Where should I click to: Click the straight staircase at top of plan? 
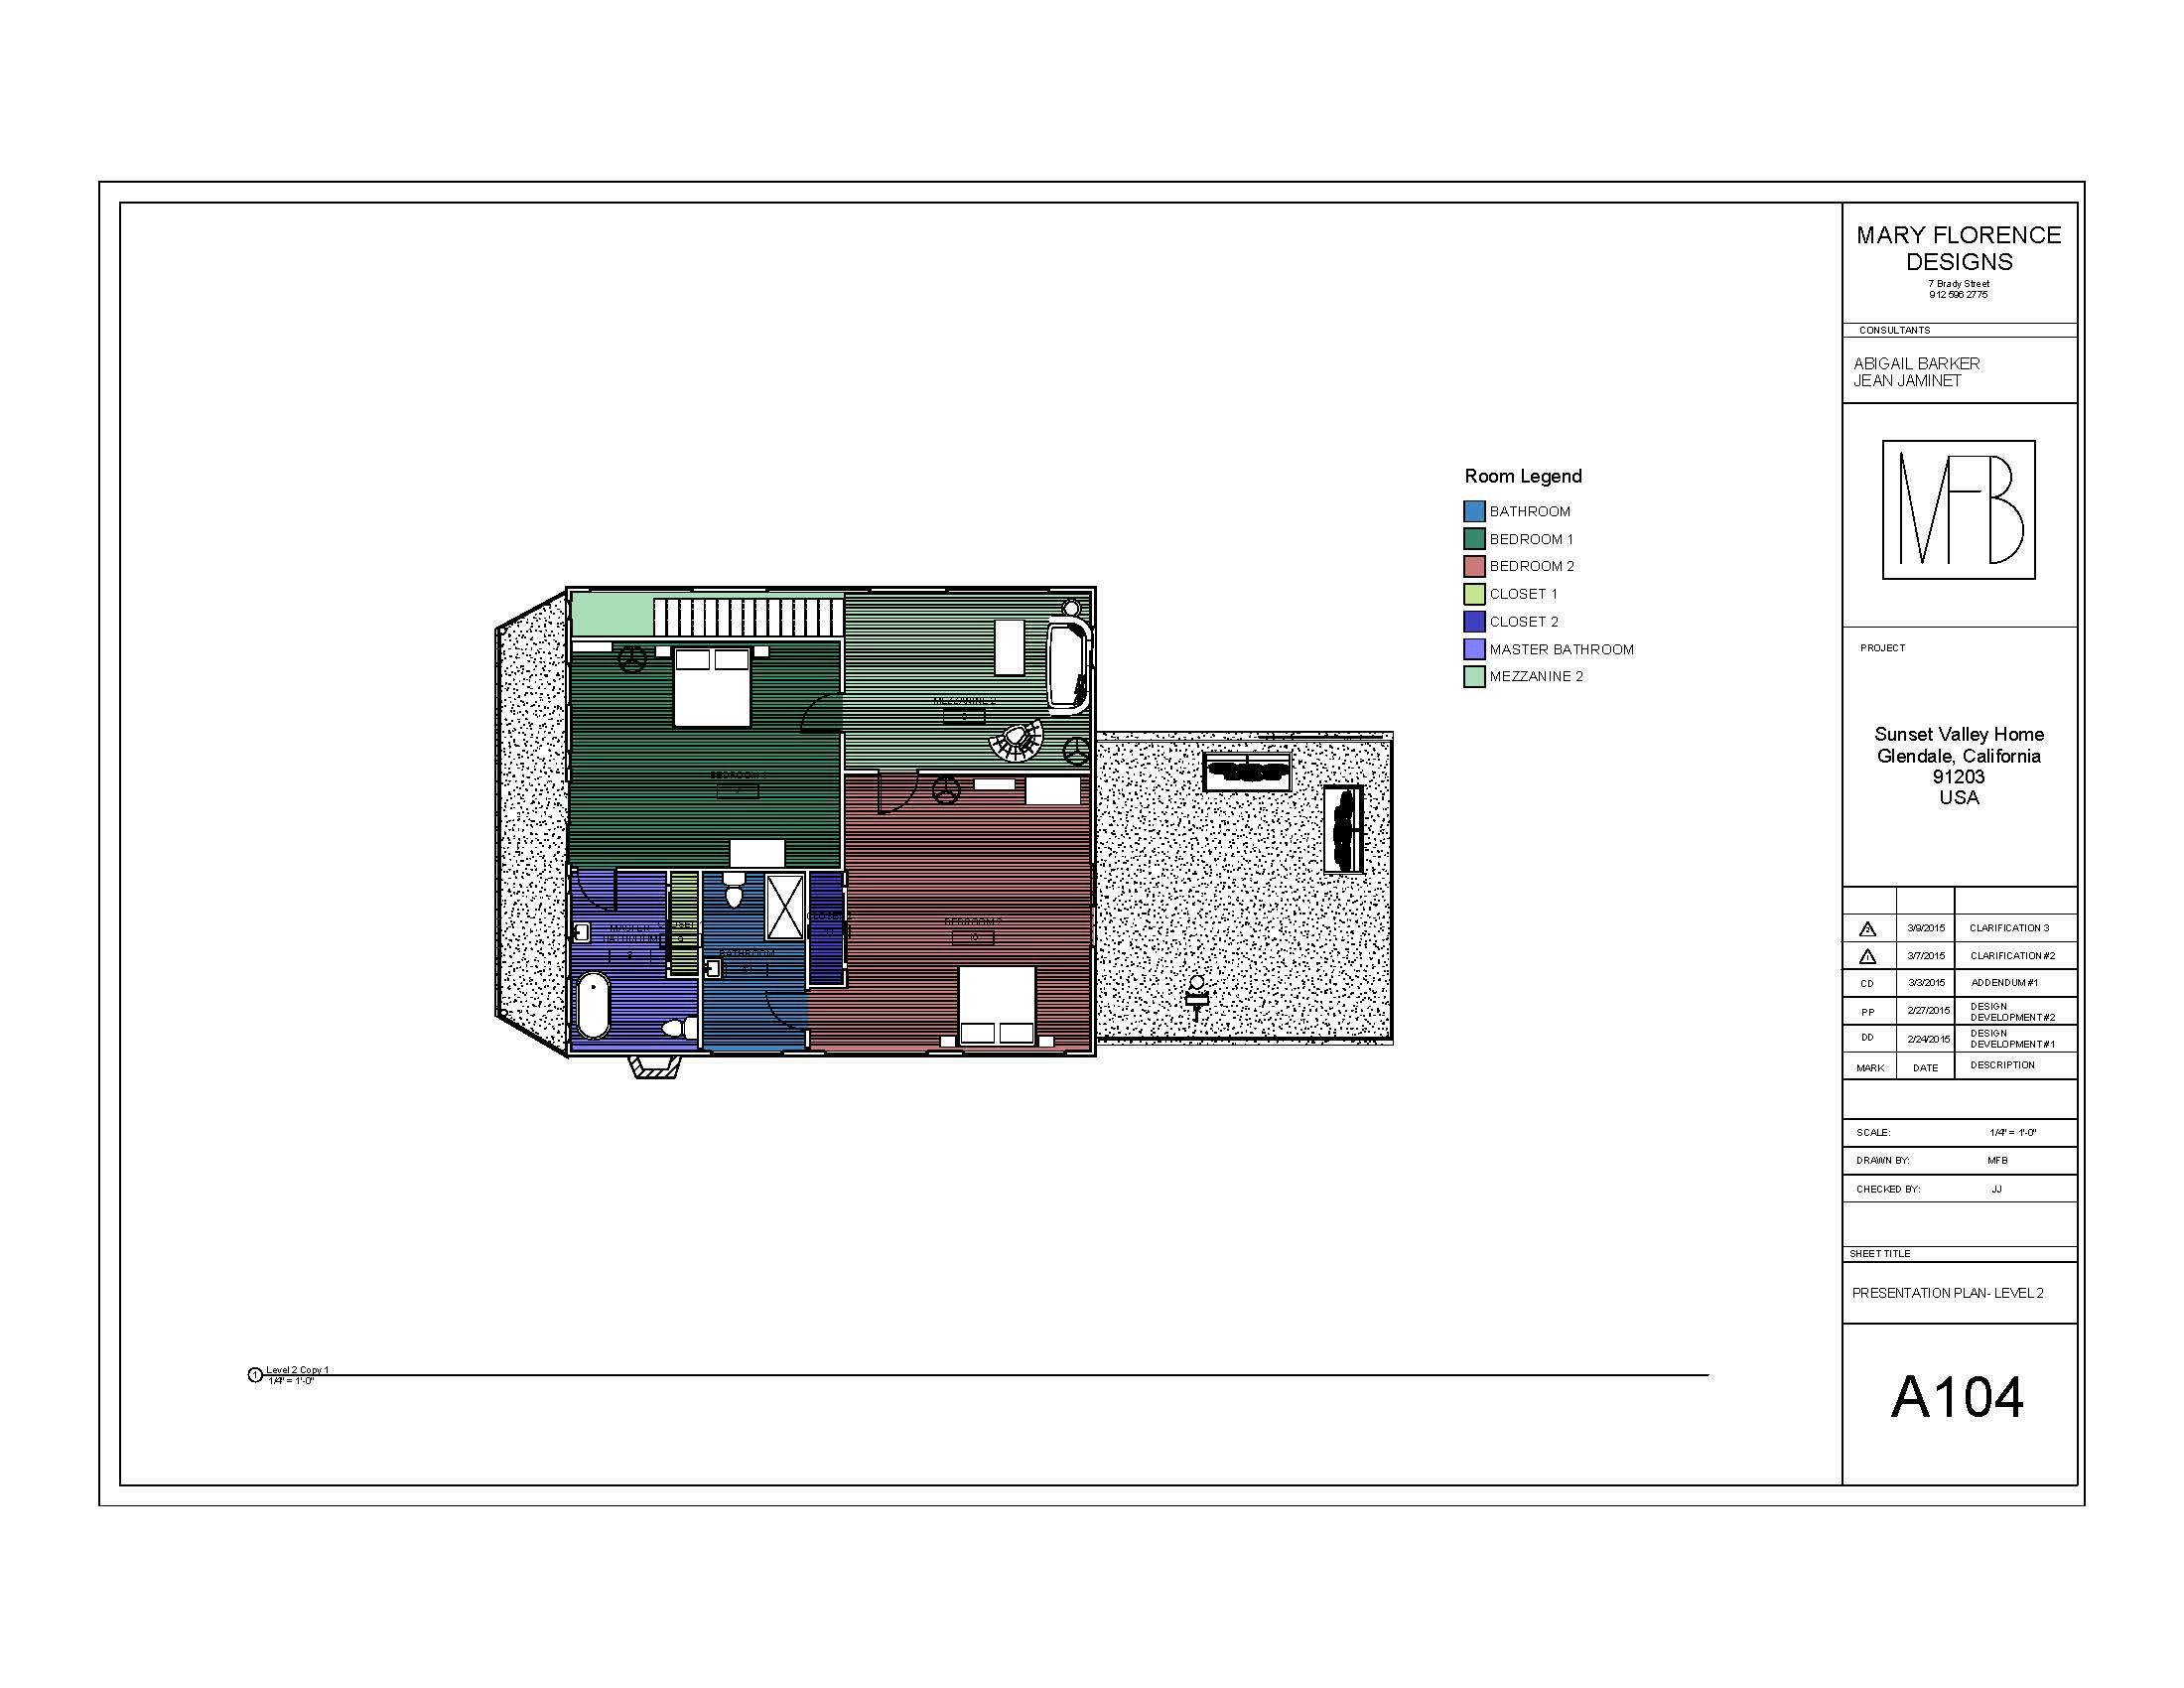(x=748, y=616)
